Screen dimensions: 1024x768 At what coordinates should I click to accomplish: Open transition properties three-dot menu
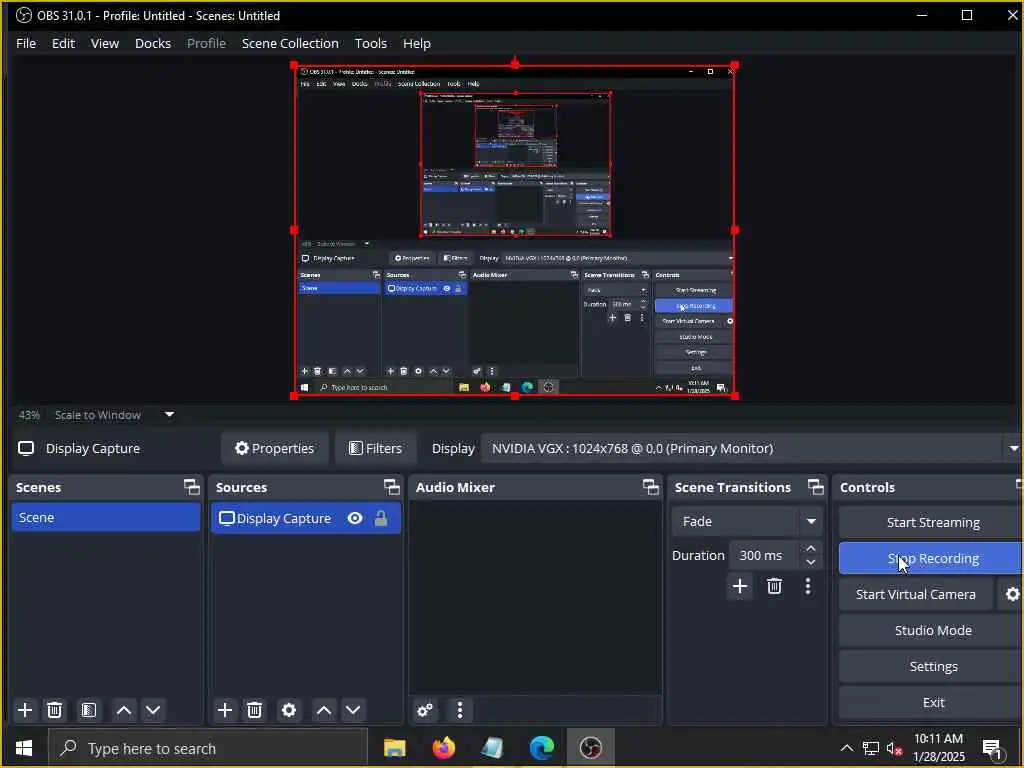pyautogui.click(x=808, y=586)
